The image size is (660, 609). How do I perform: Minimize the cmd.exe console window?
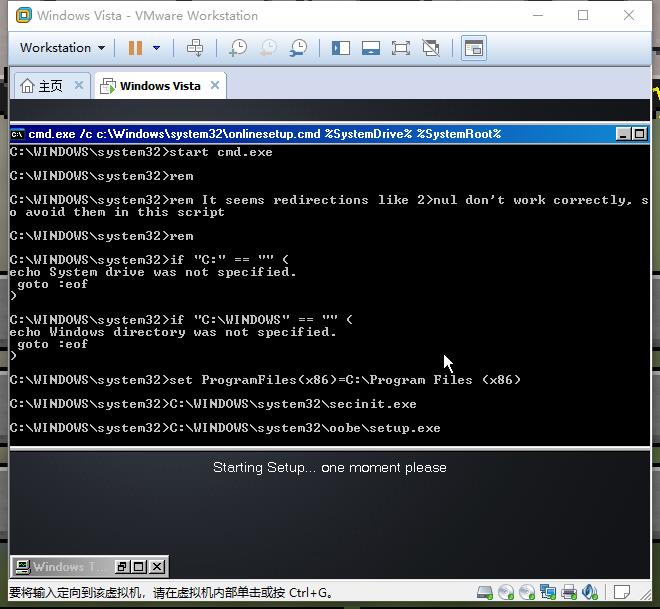tap(623, 134)
